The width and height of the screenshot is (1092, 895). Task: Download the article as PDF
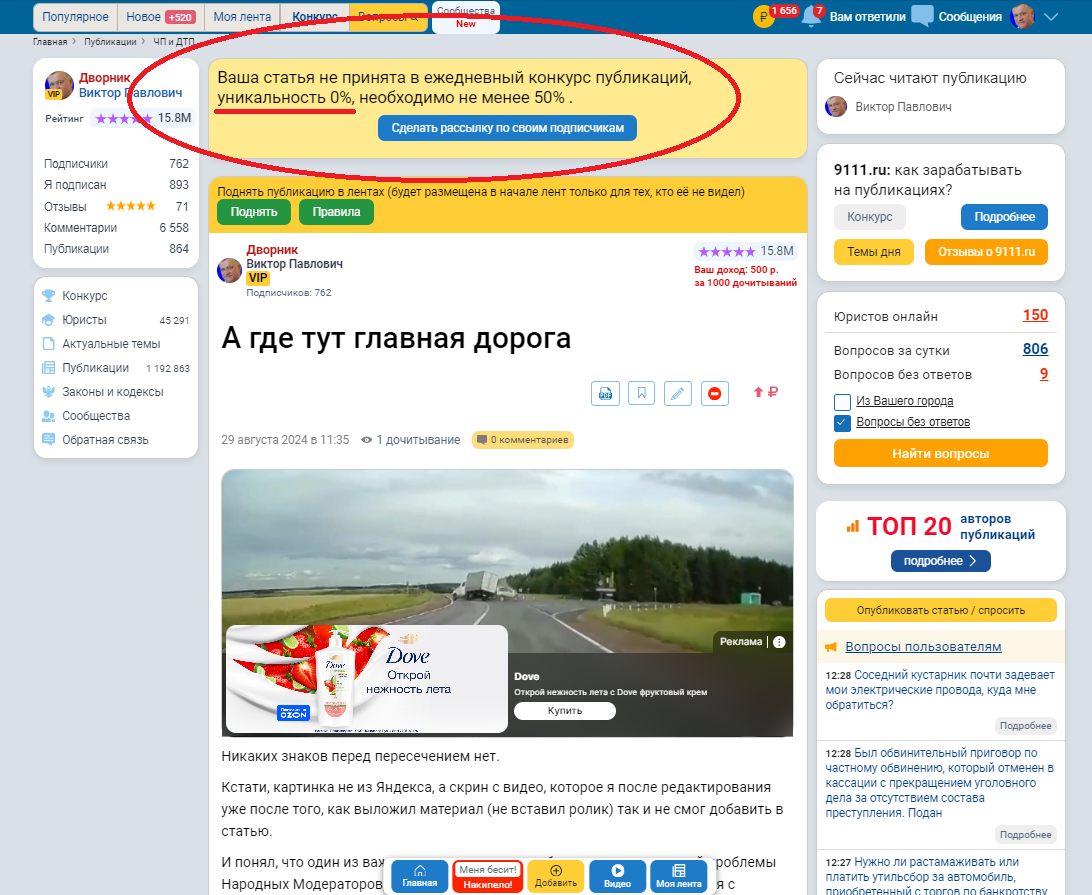pos(604,393)
